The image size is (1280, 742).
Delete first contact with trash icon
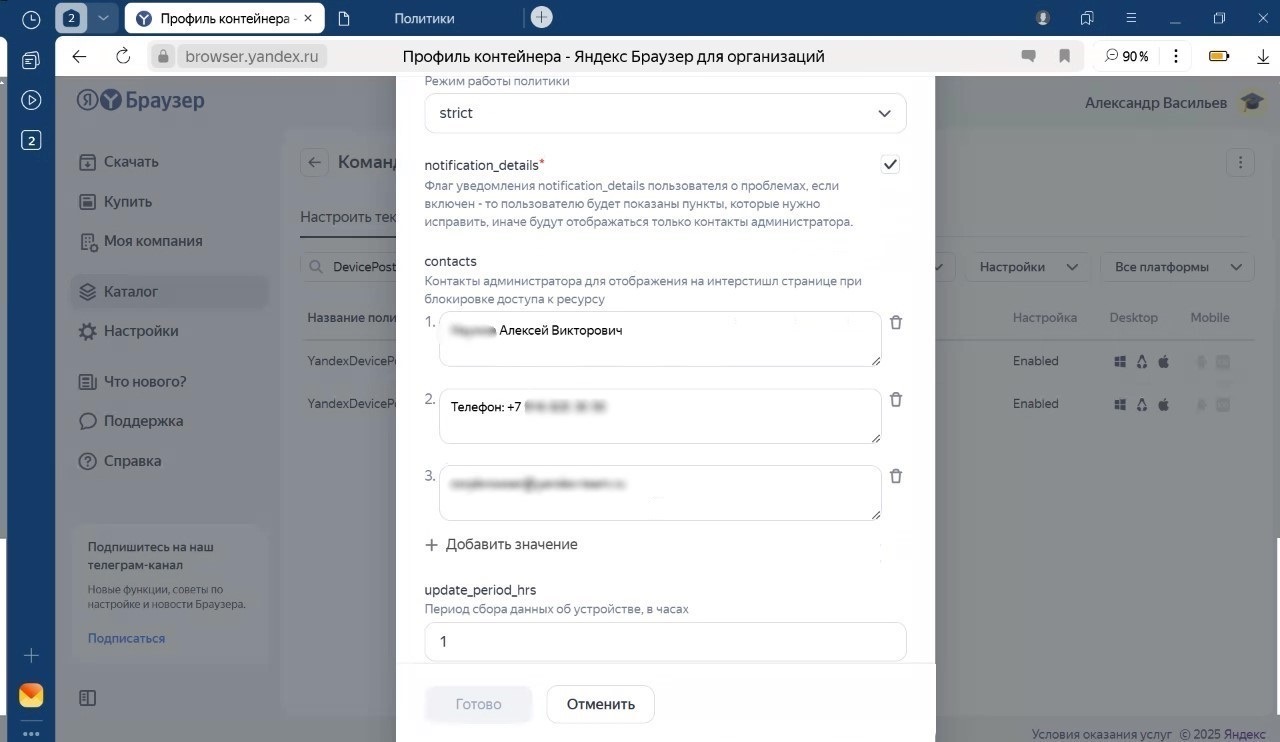point(896,322)
